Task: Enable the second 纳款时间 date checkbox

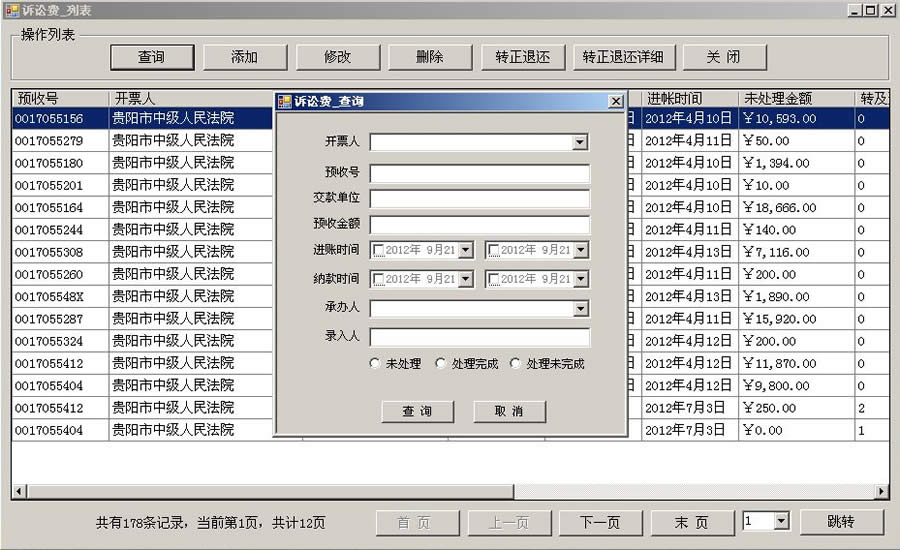Action: (x=494, y=280)
